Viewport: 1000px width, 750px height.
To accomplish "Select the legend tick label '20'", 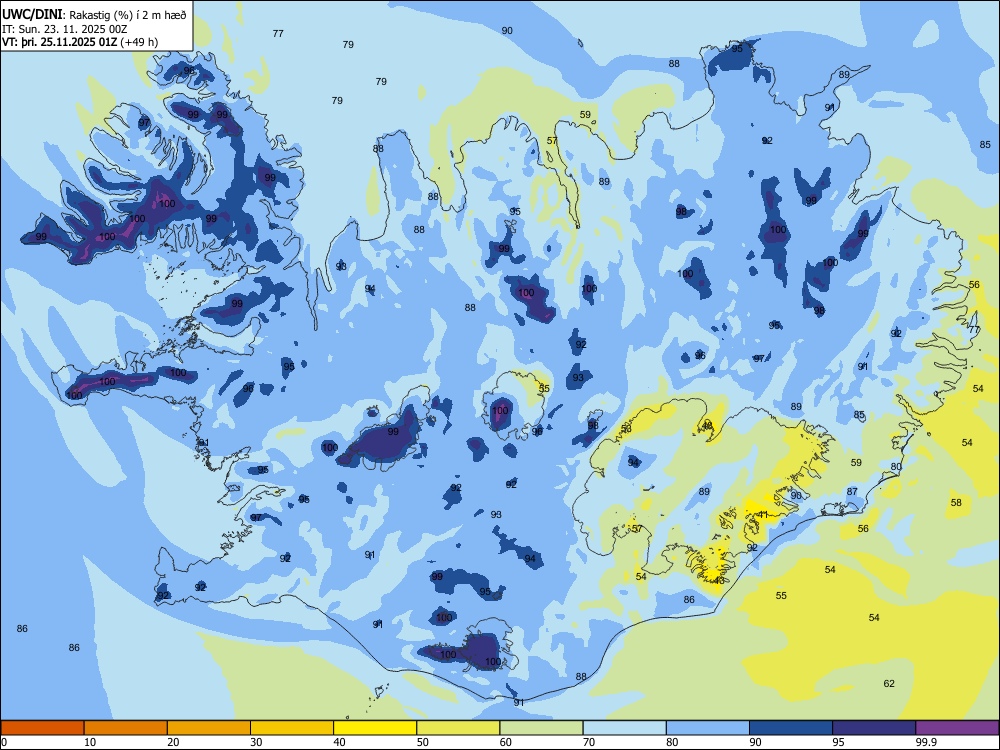I will coord(173,742).
